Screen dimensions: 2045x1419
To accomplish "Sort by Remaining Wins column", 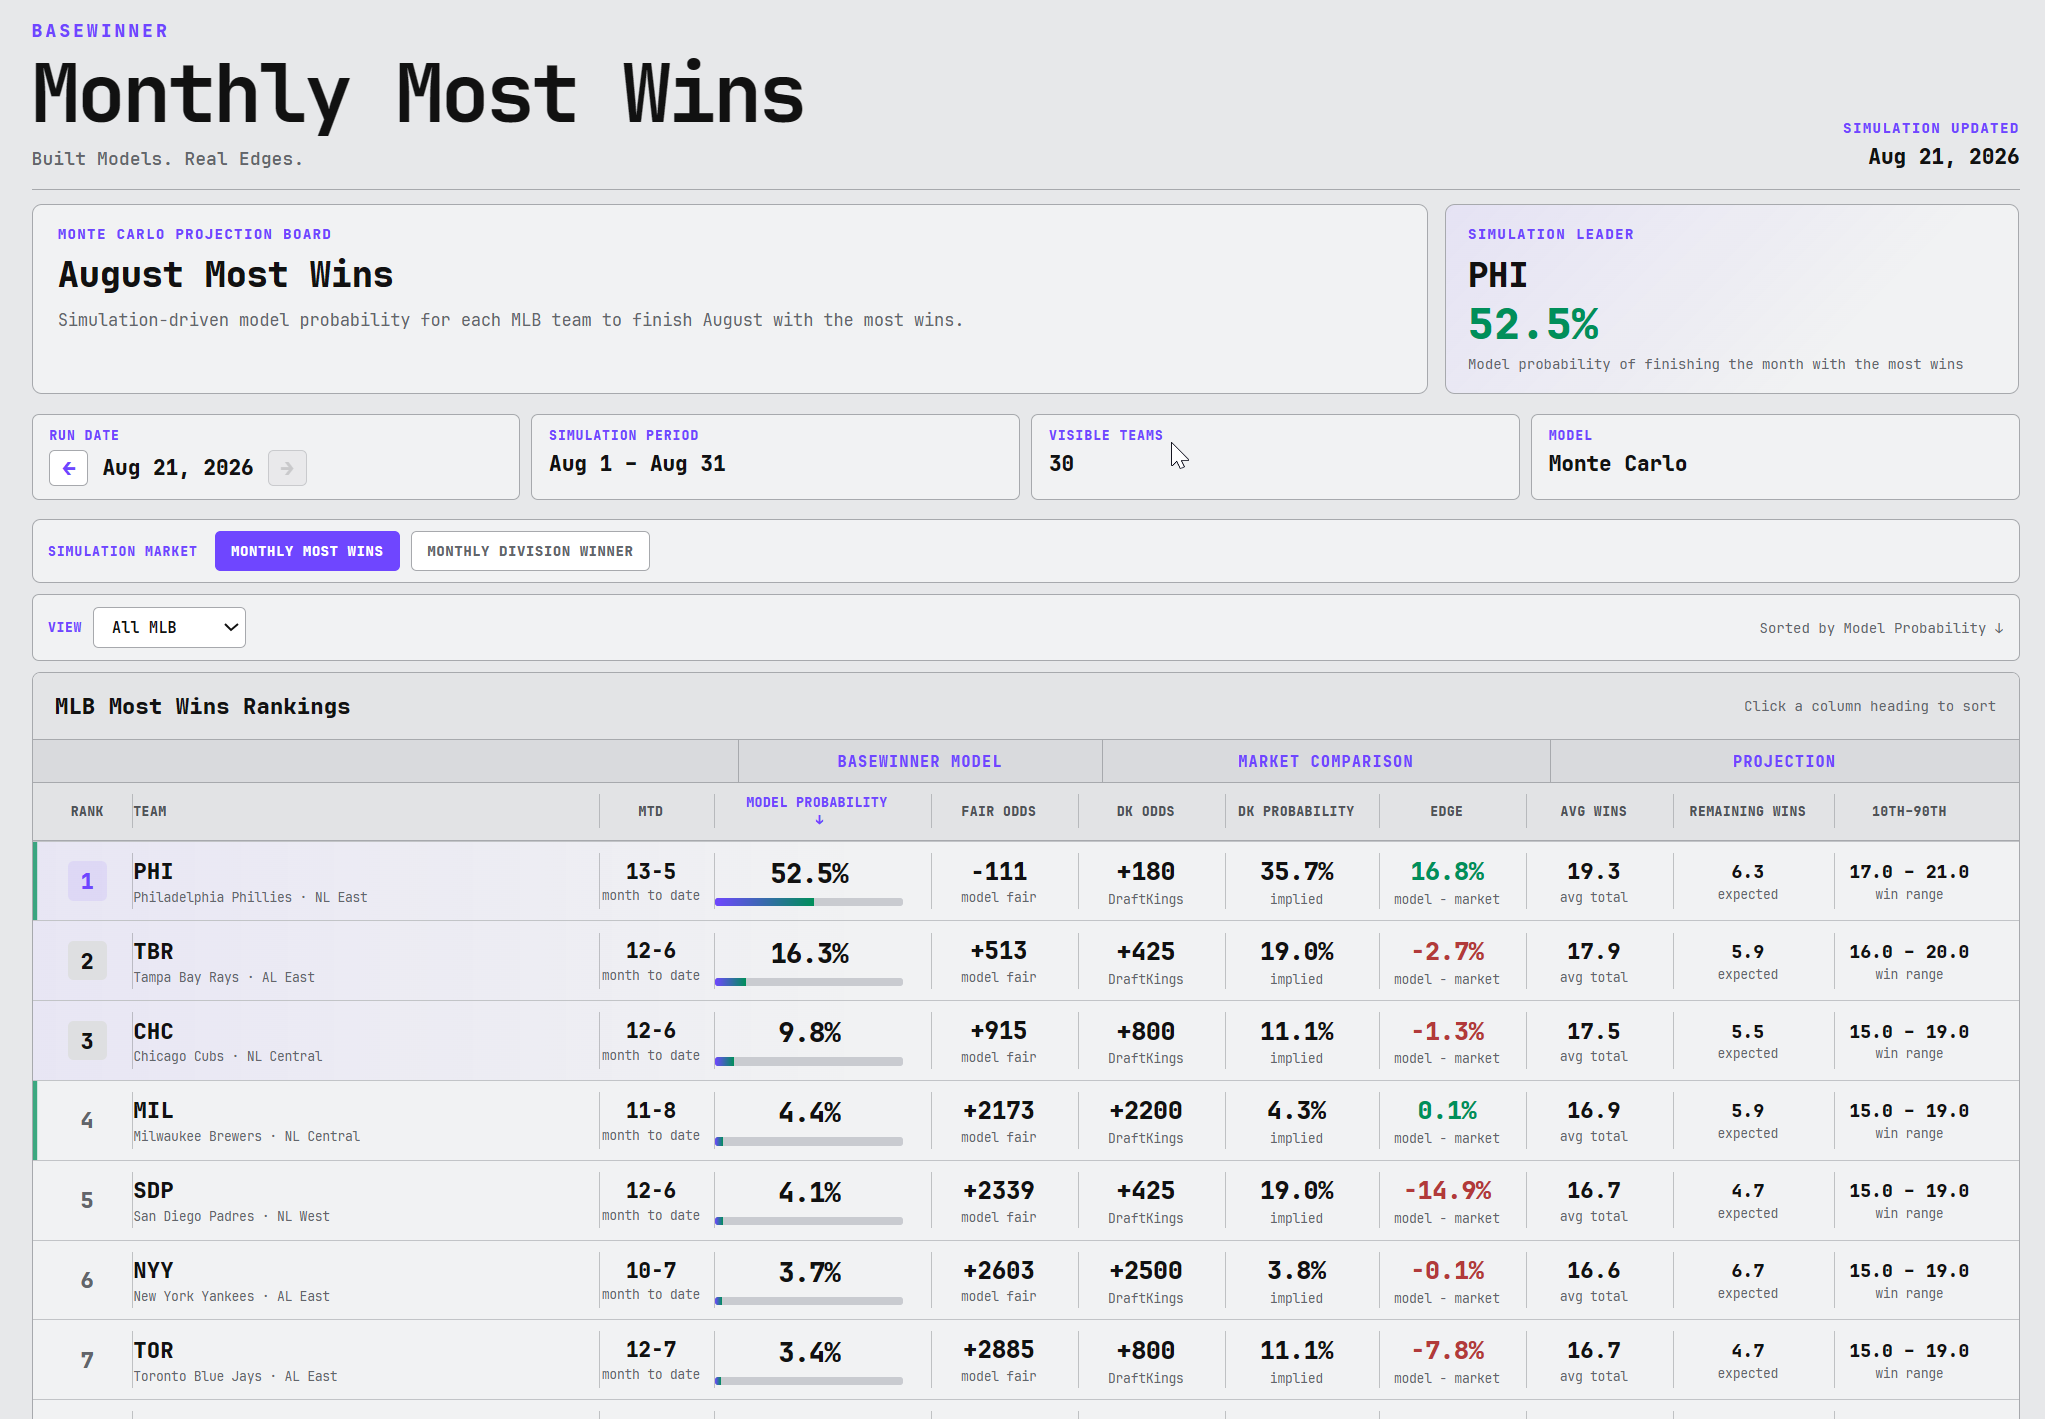I will click(1747, 811).
